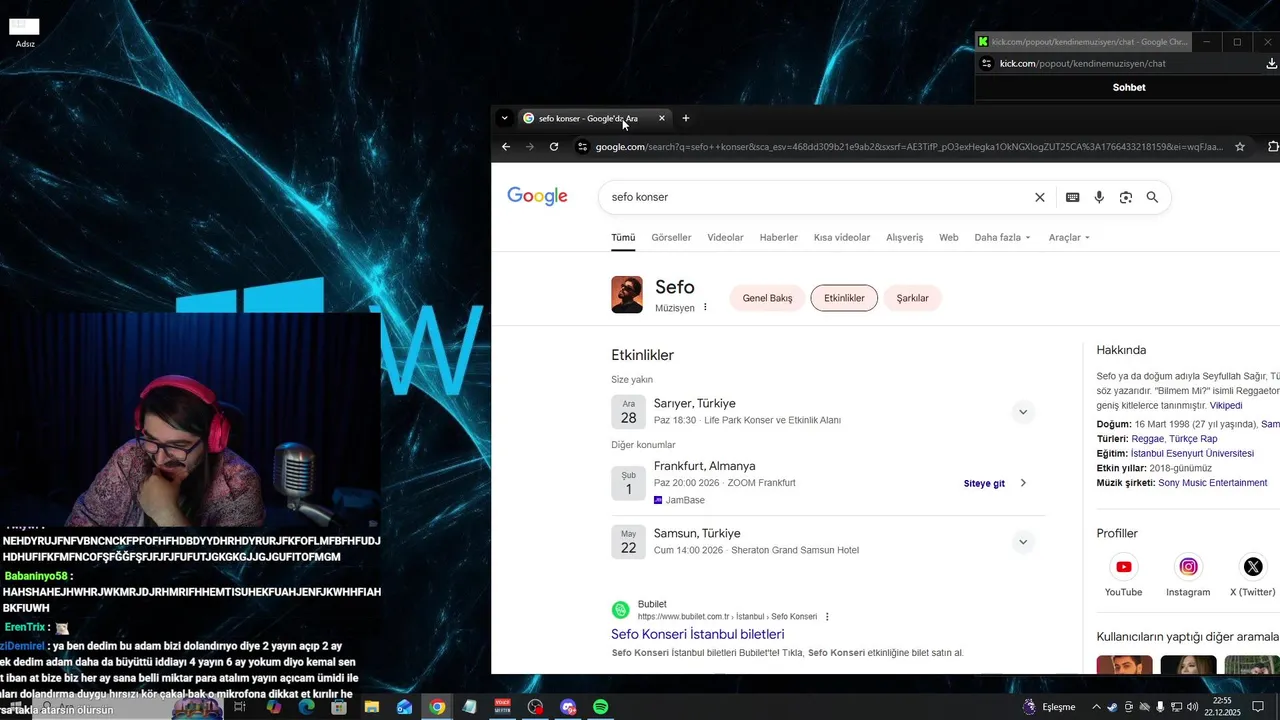Viewport: 1280px width, 720px height.
Task: Click the Türkçe Rap genre link
Action: tap(1194, 439)
